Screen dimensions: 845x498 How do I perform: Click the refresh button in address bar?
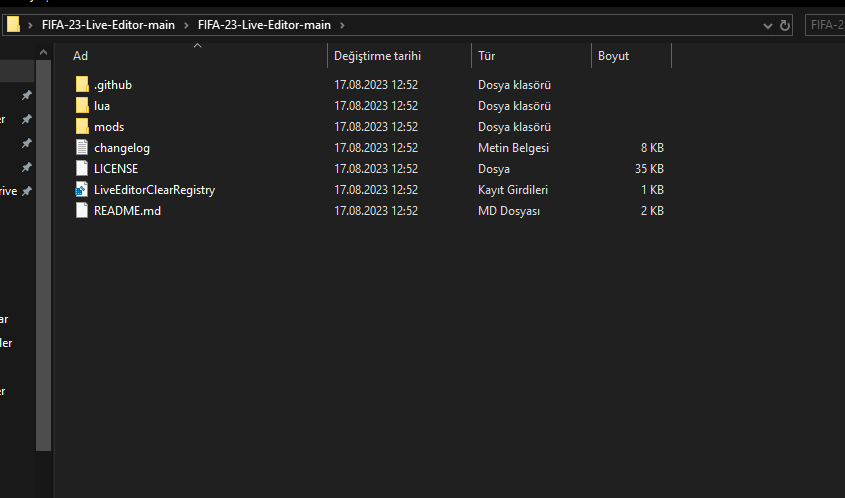(785, 25)
